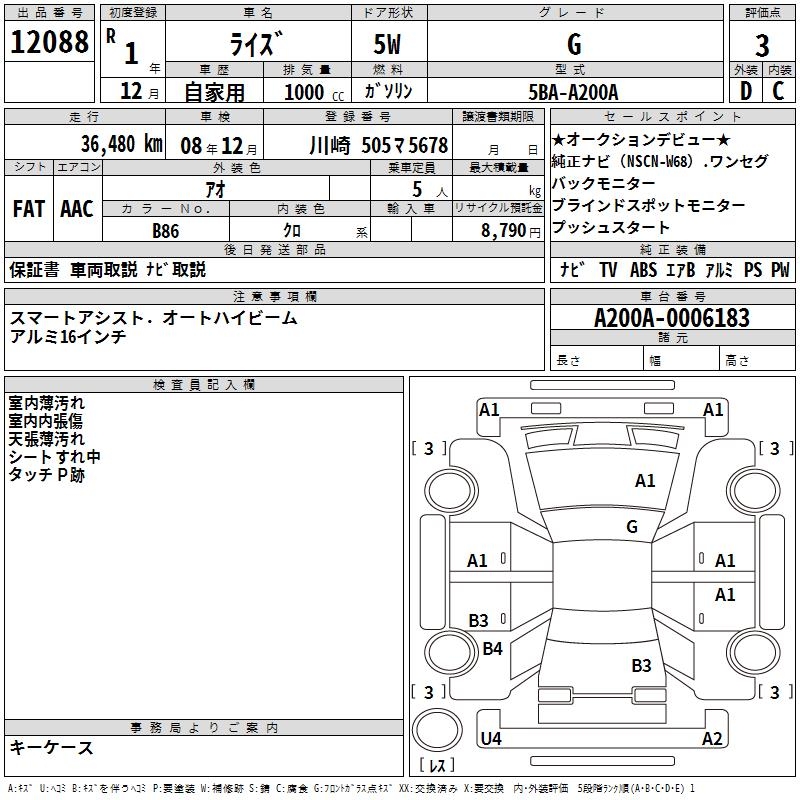Click the A2 scratch mark on diagram
This screenshot has width=800, height=800.
click(x=712, y=738)
